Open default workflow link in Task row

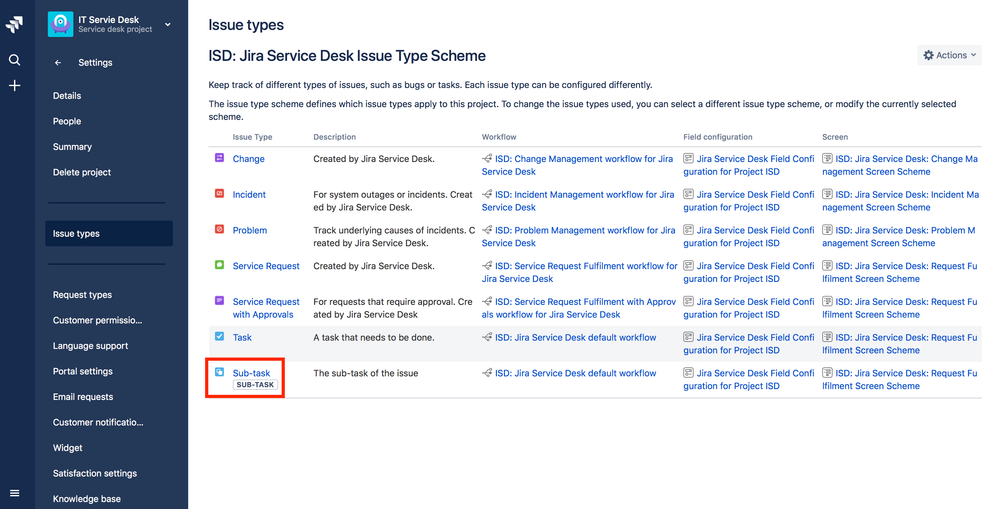575,337
